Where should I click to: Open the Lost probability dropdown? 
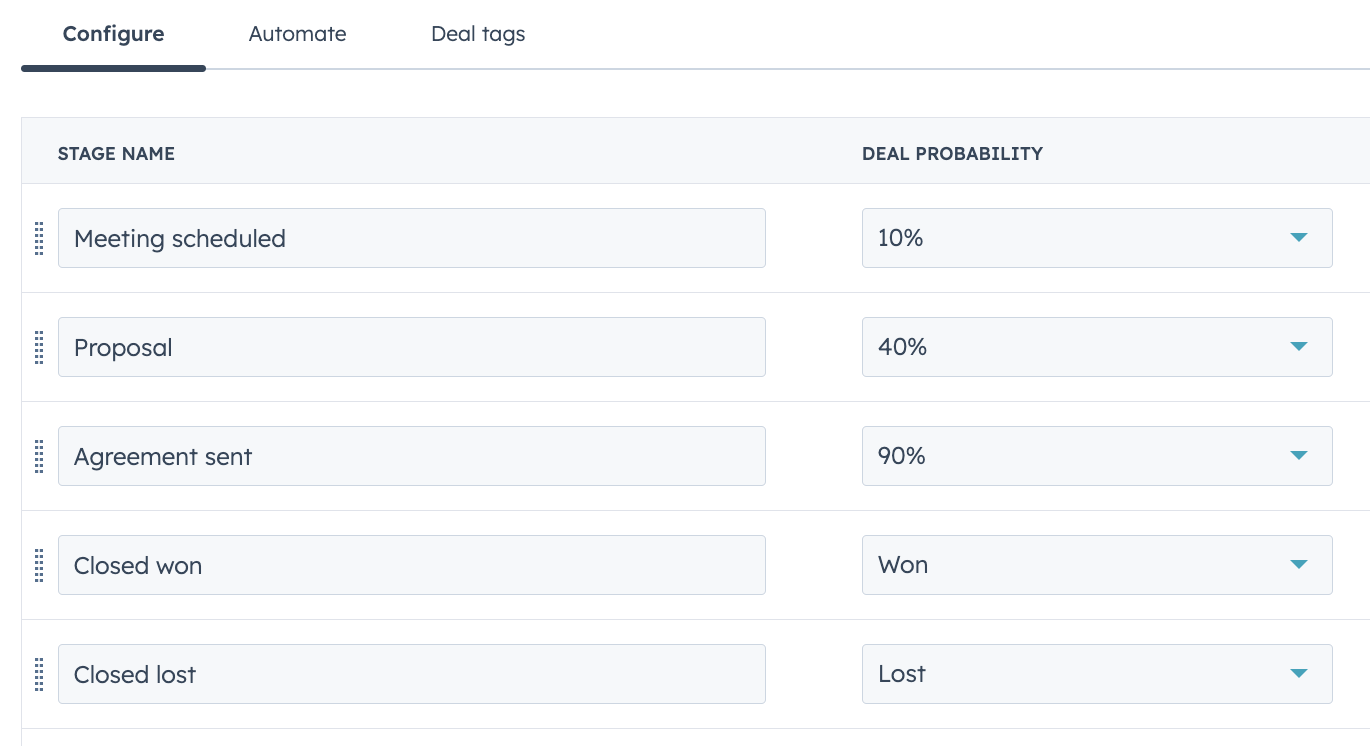click(x=1097, y=674)
